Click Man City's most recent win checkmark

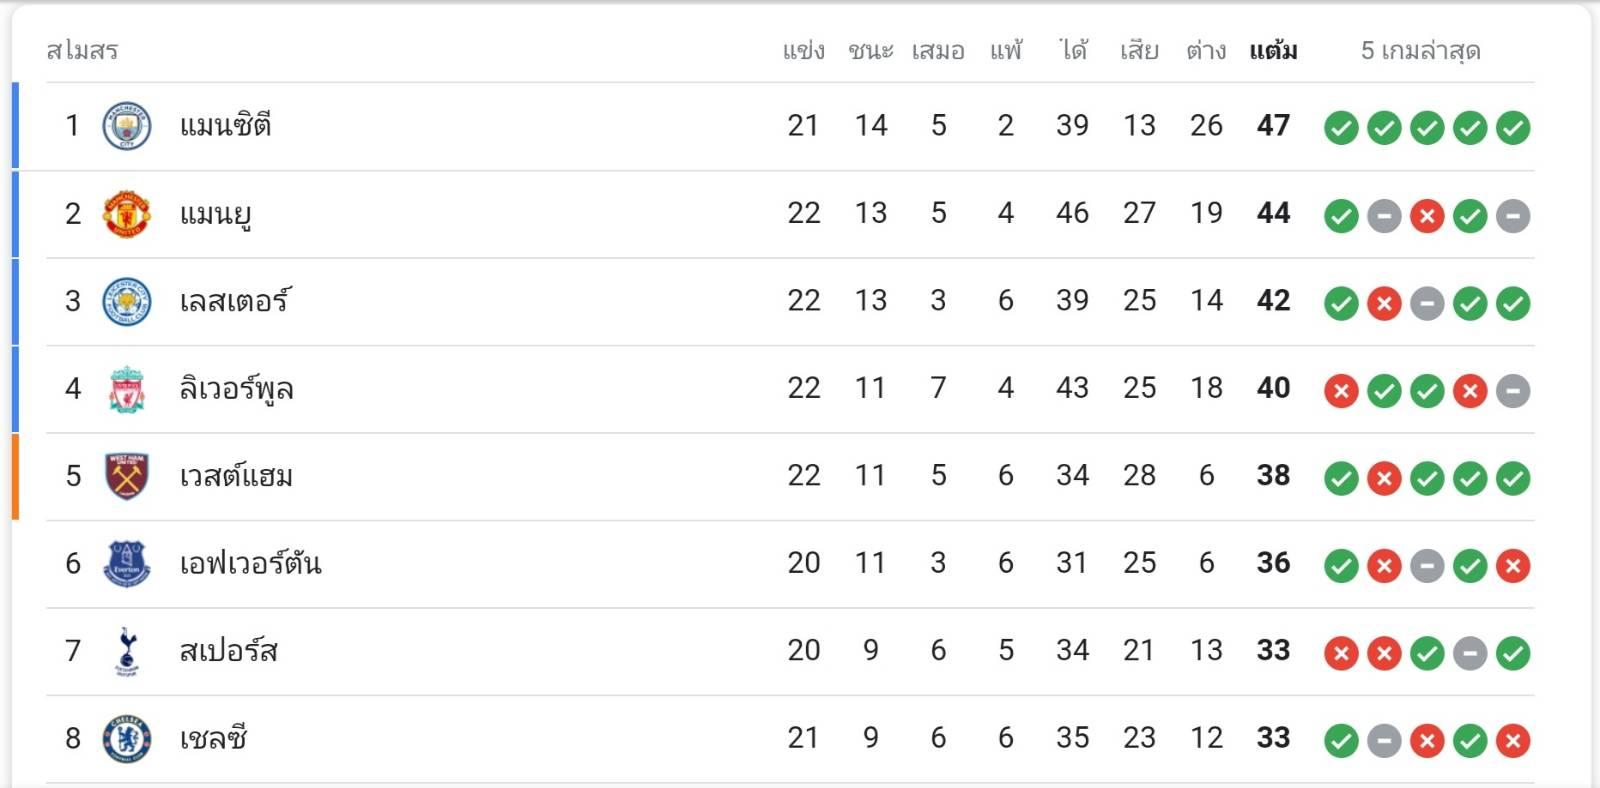[x=1513, y=128]
